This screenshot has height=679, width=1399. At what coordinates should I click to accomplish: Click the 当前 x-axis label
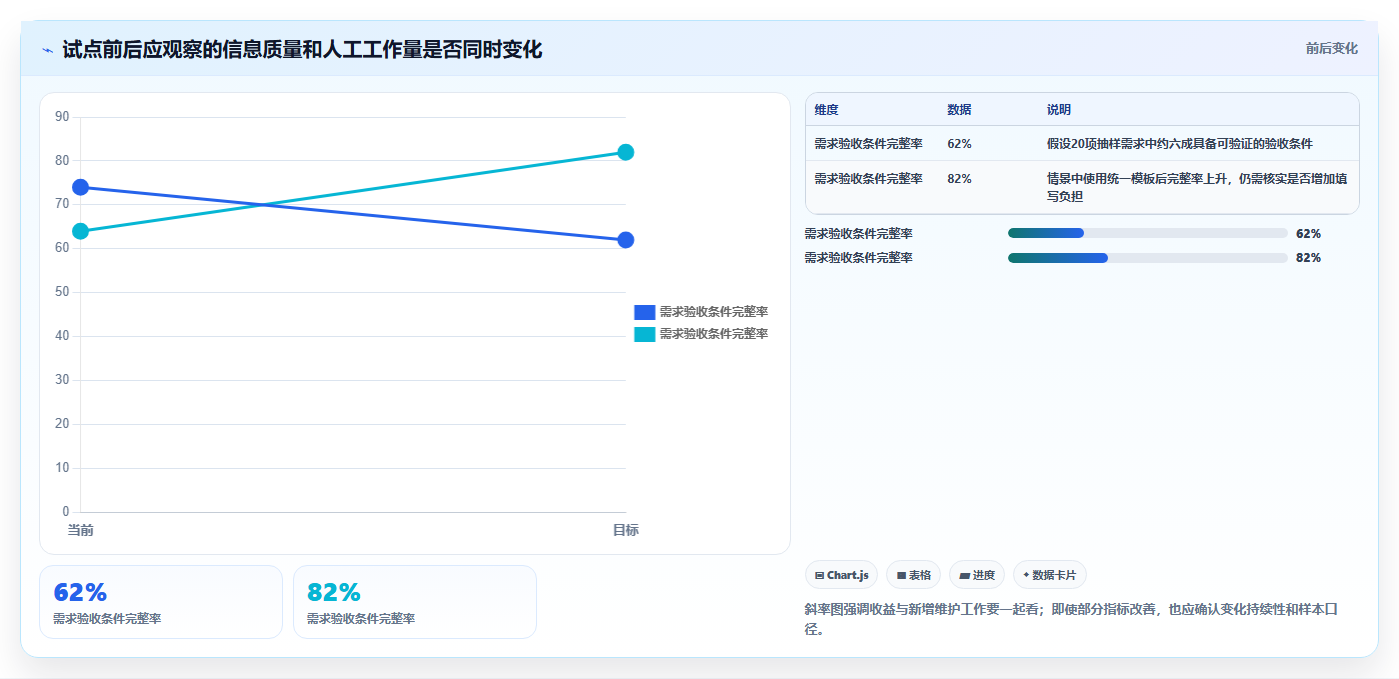(x=81, y=530)
